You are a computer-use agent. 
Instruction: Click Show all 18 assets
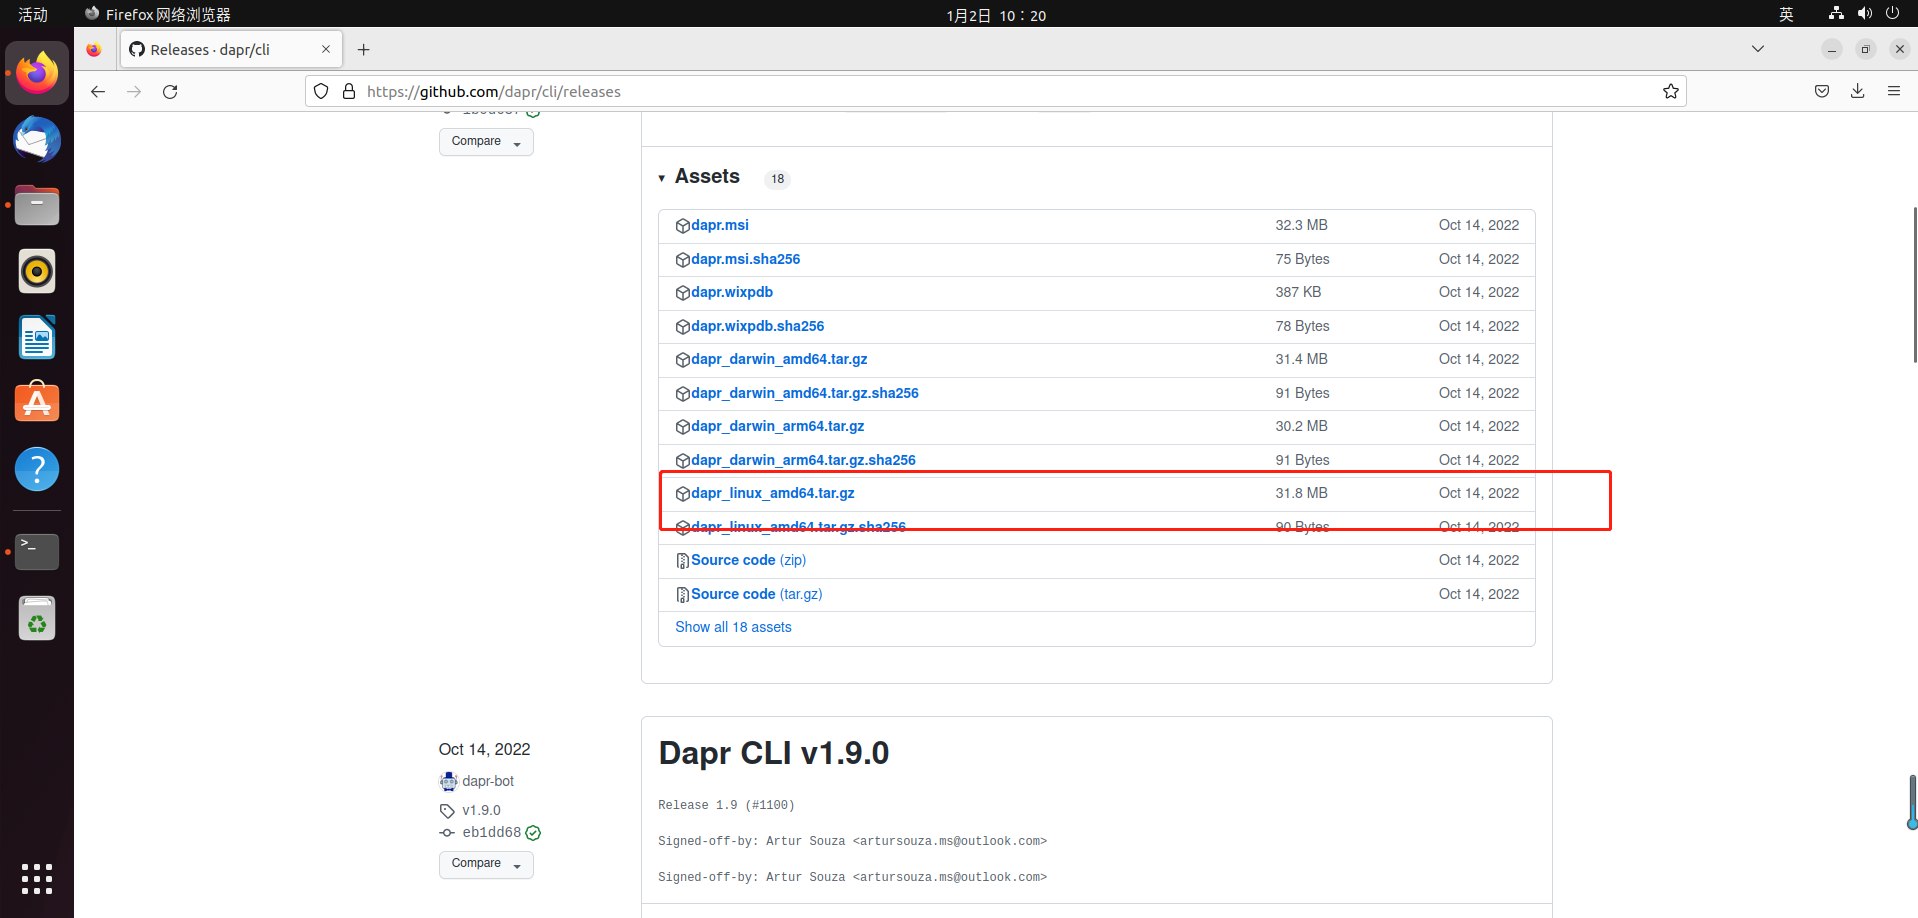click(733, 627)
